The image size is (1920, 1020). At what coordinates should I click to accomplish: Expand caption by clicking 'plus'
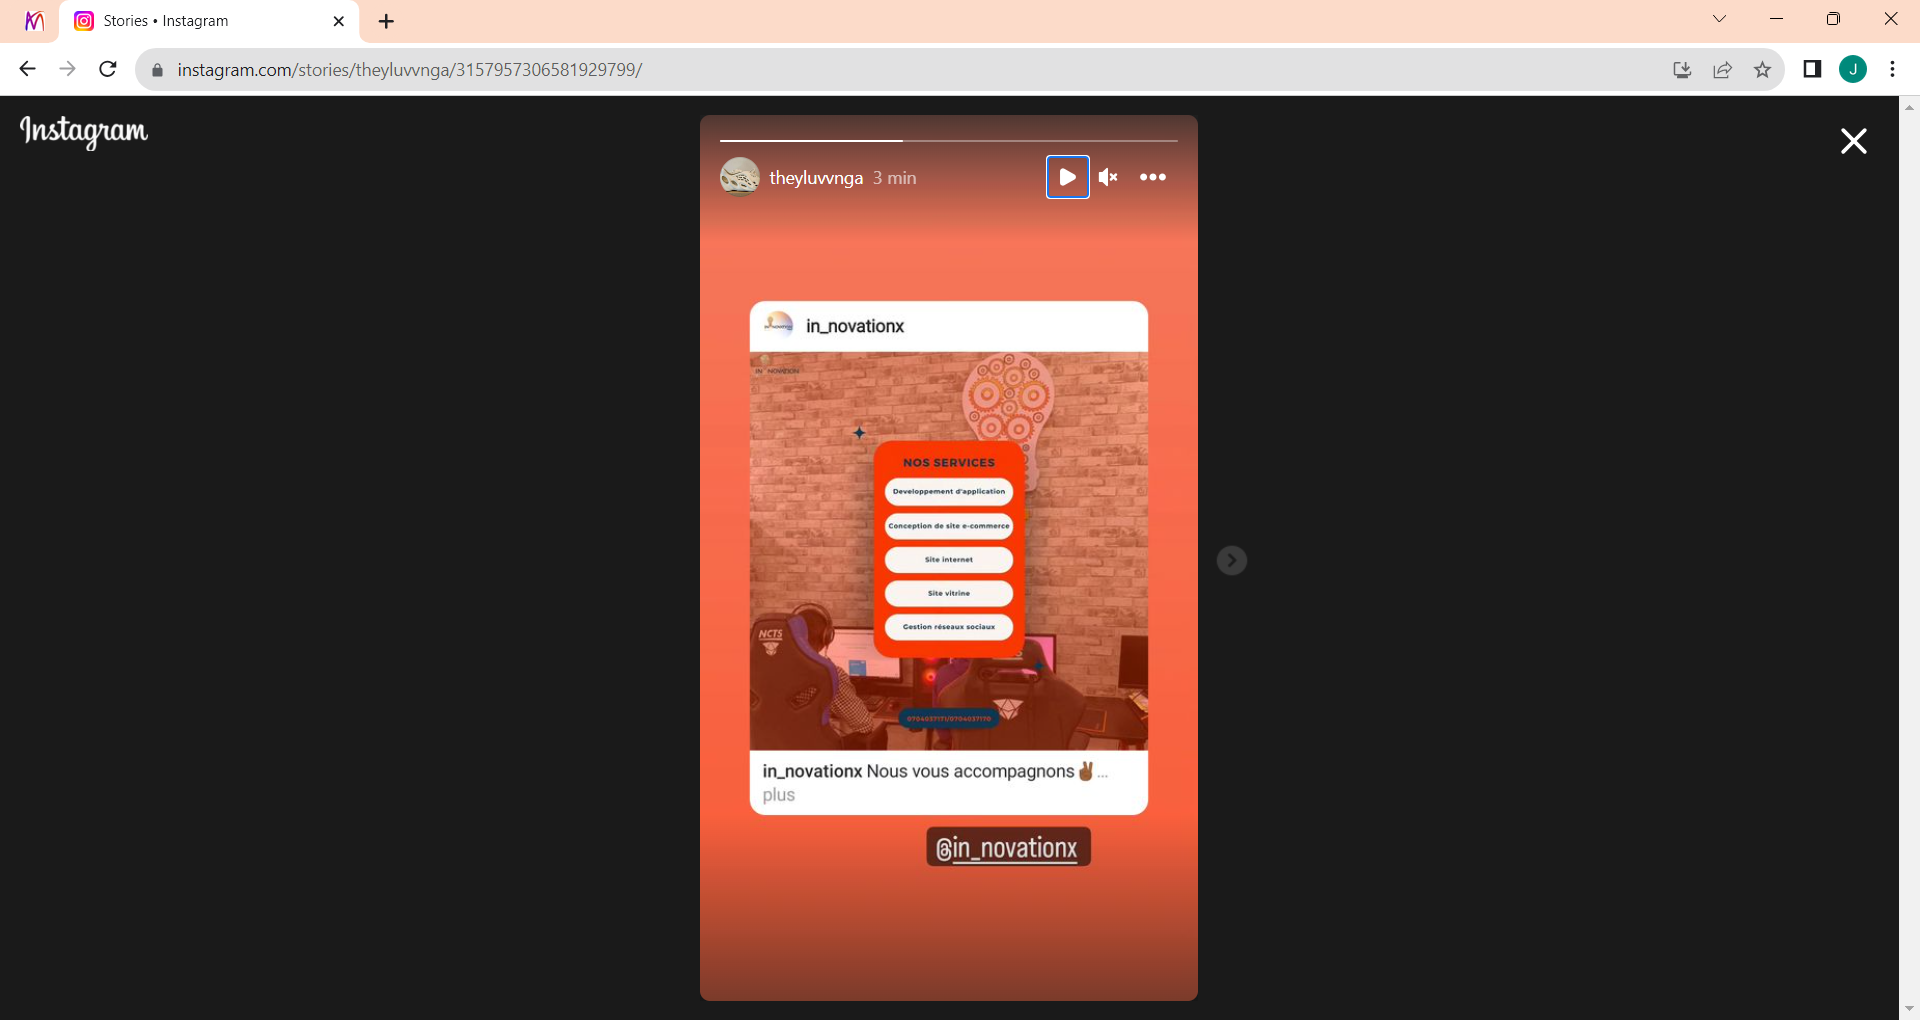pos(778,795)
